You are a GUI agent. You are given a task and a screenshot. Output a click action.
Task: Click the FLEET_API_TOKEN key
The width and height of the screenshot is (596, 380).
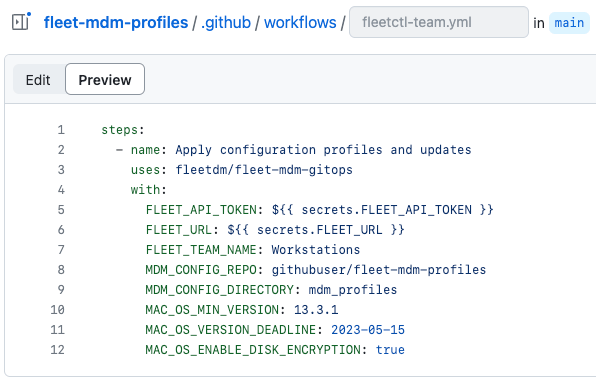click(x=201, y=210)
